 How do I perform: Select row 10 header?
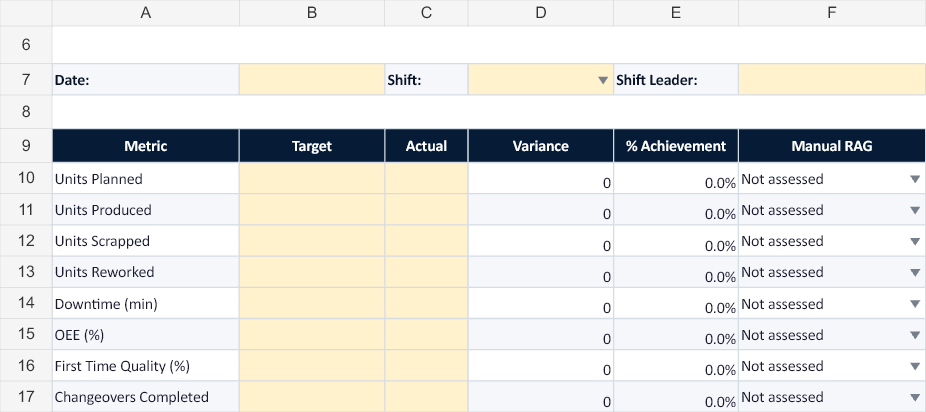tap(26, 178)
